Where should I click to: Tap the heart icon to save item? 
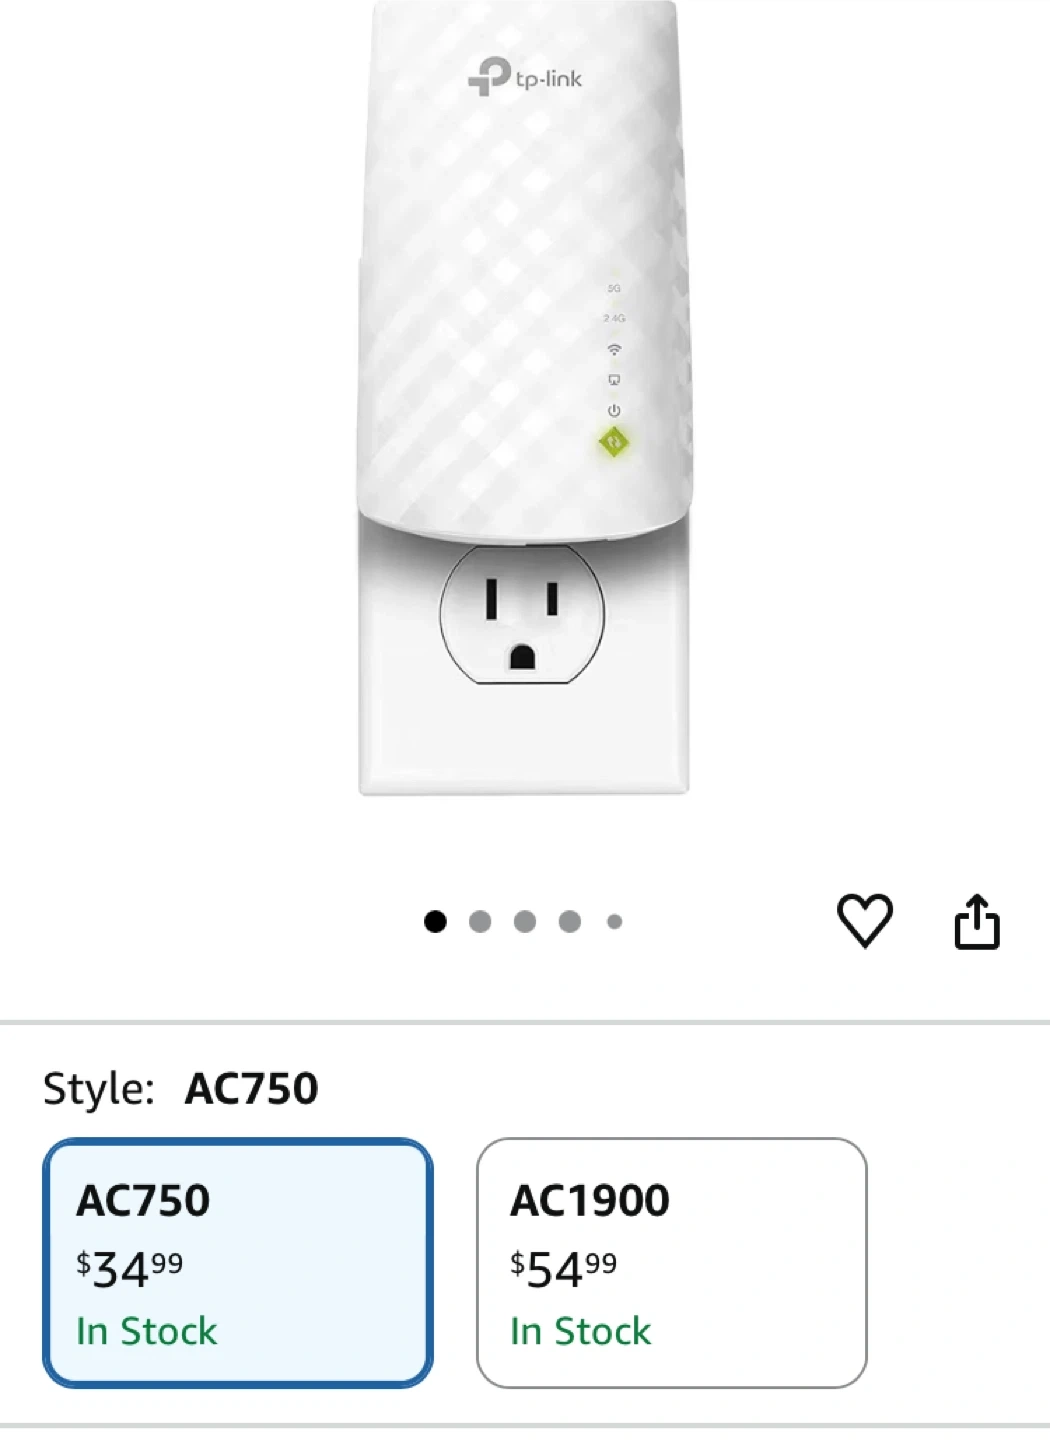pyautogui.click(x=864, y=920)
